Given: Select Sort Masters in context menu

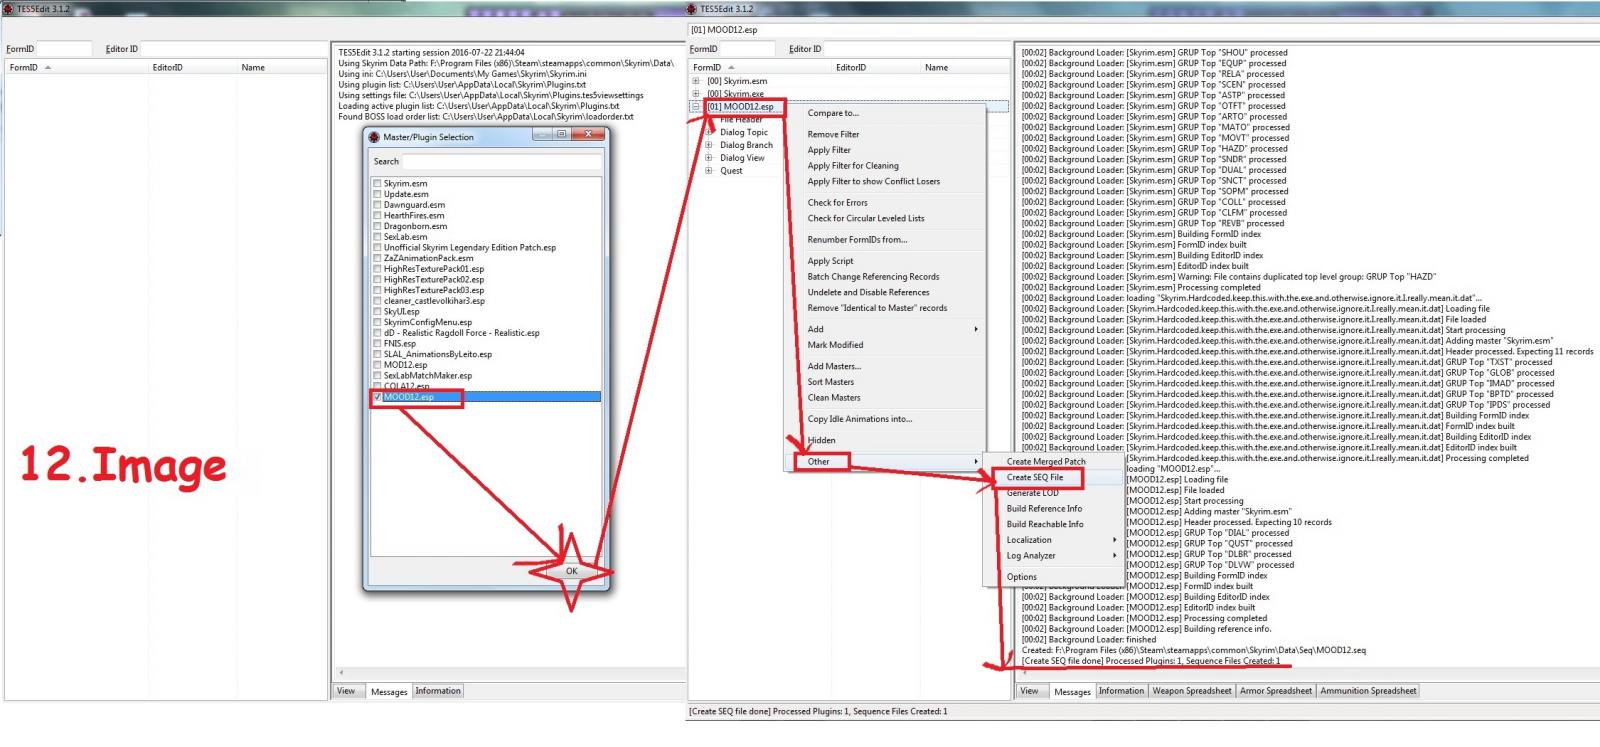Looking at the screenshot, I should click(x=831, y=382).
